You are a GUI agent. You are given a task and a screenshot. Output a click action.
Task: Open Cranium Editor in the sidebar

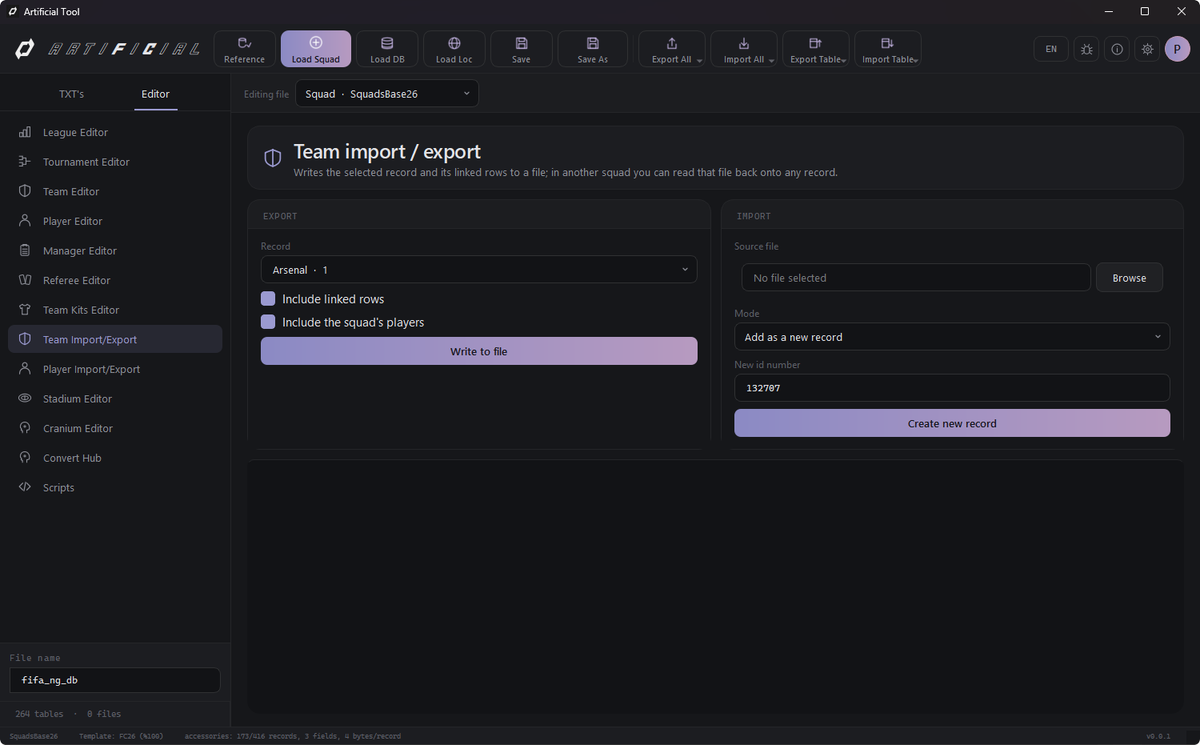(x=115, y=428)
